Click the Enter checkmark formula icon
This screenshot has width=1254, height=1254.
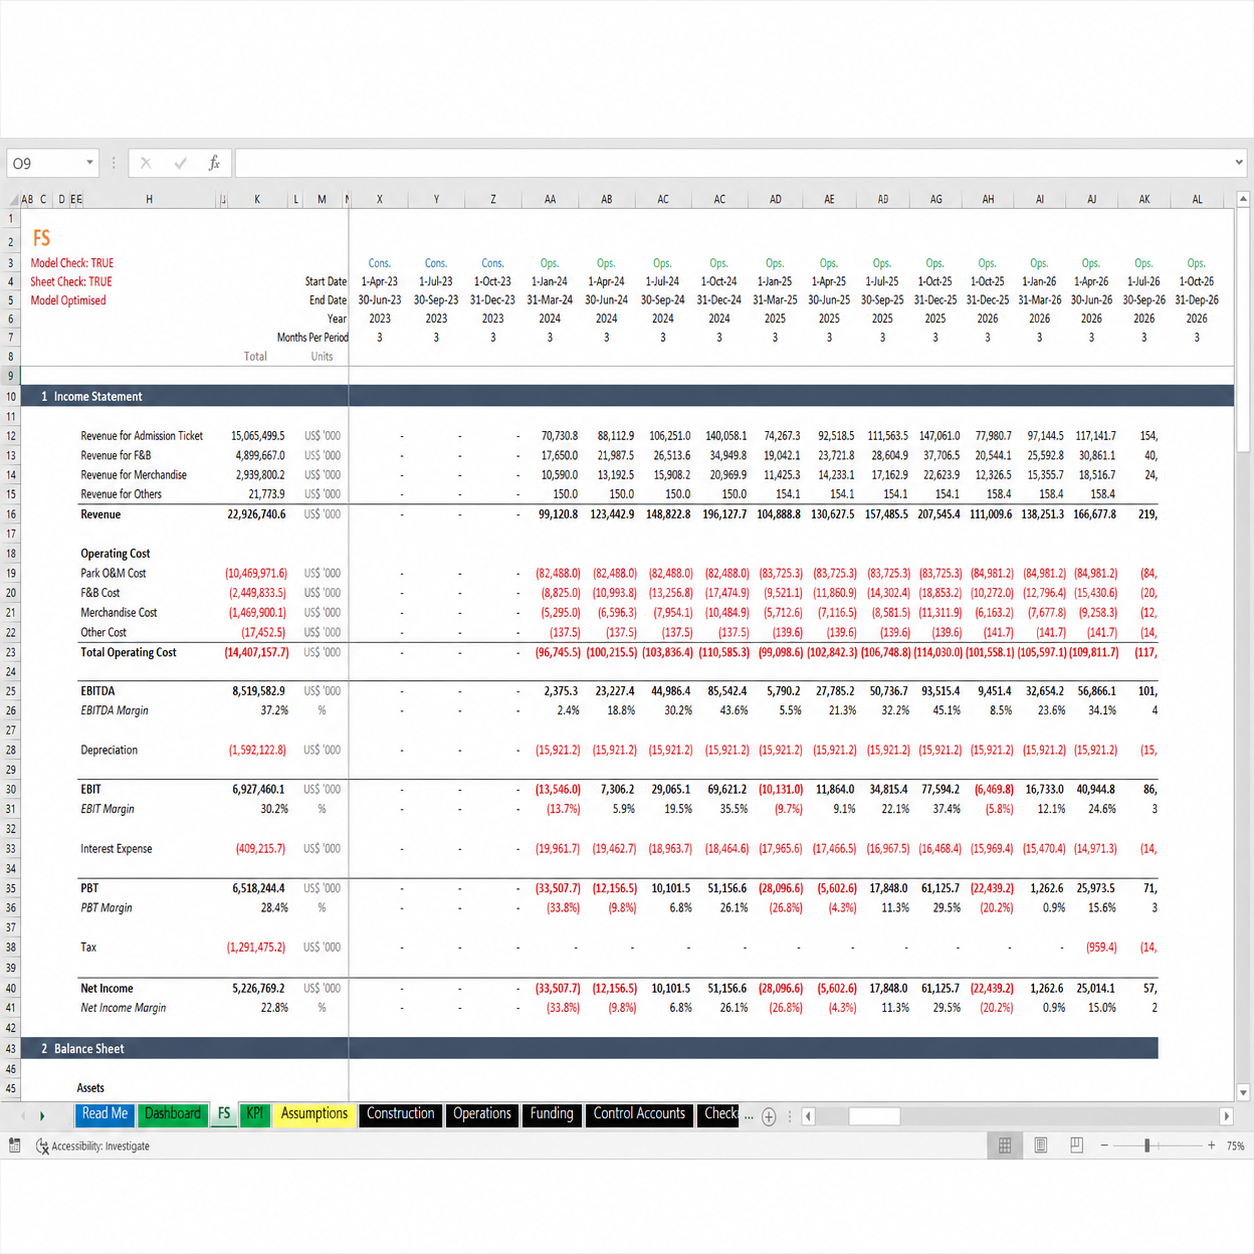click(x=180, y=163)
